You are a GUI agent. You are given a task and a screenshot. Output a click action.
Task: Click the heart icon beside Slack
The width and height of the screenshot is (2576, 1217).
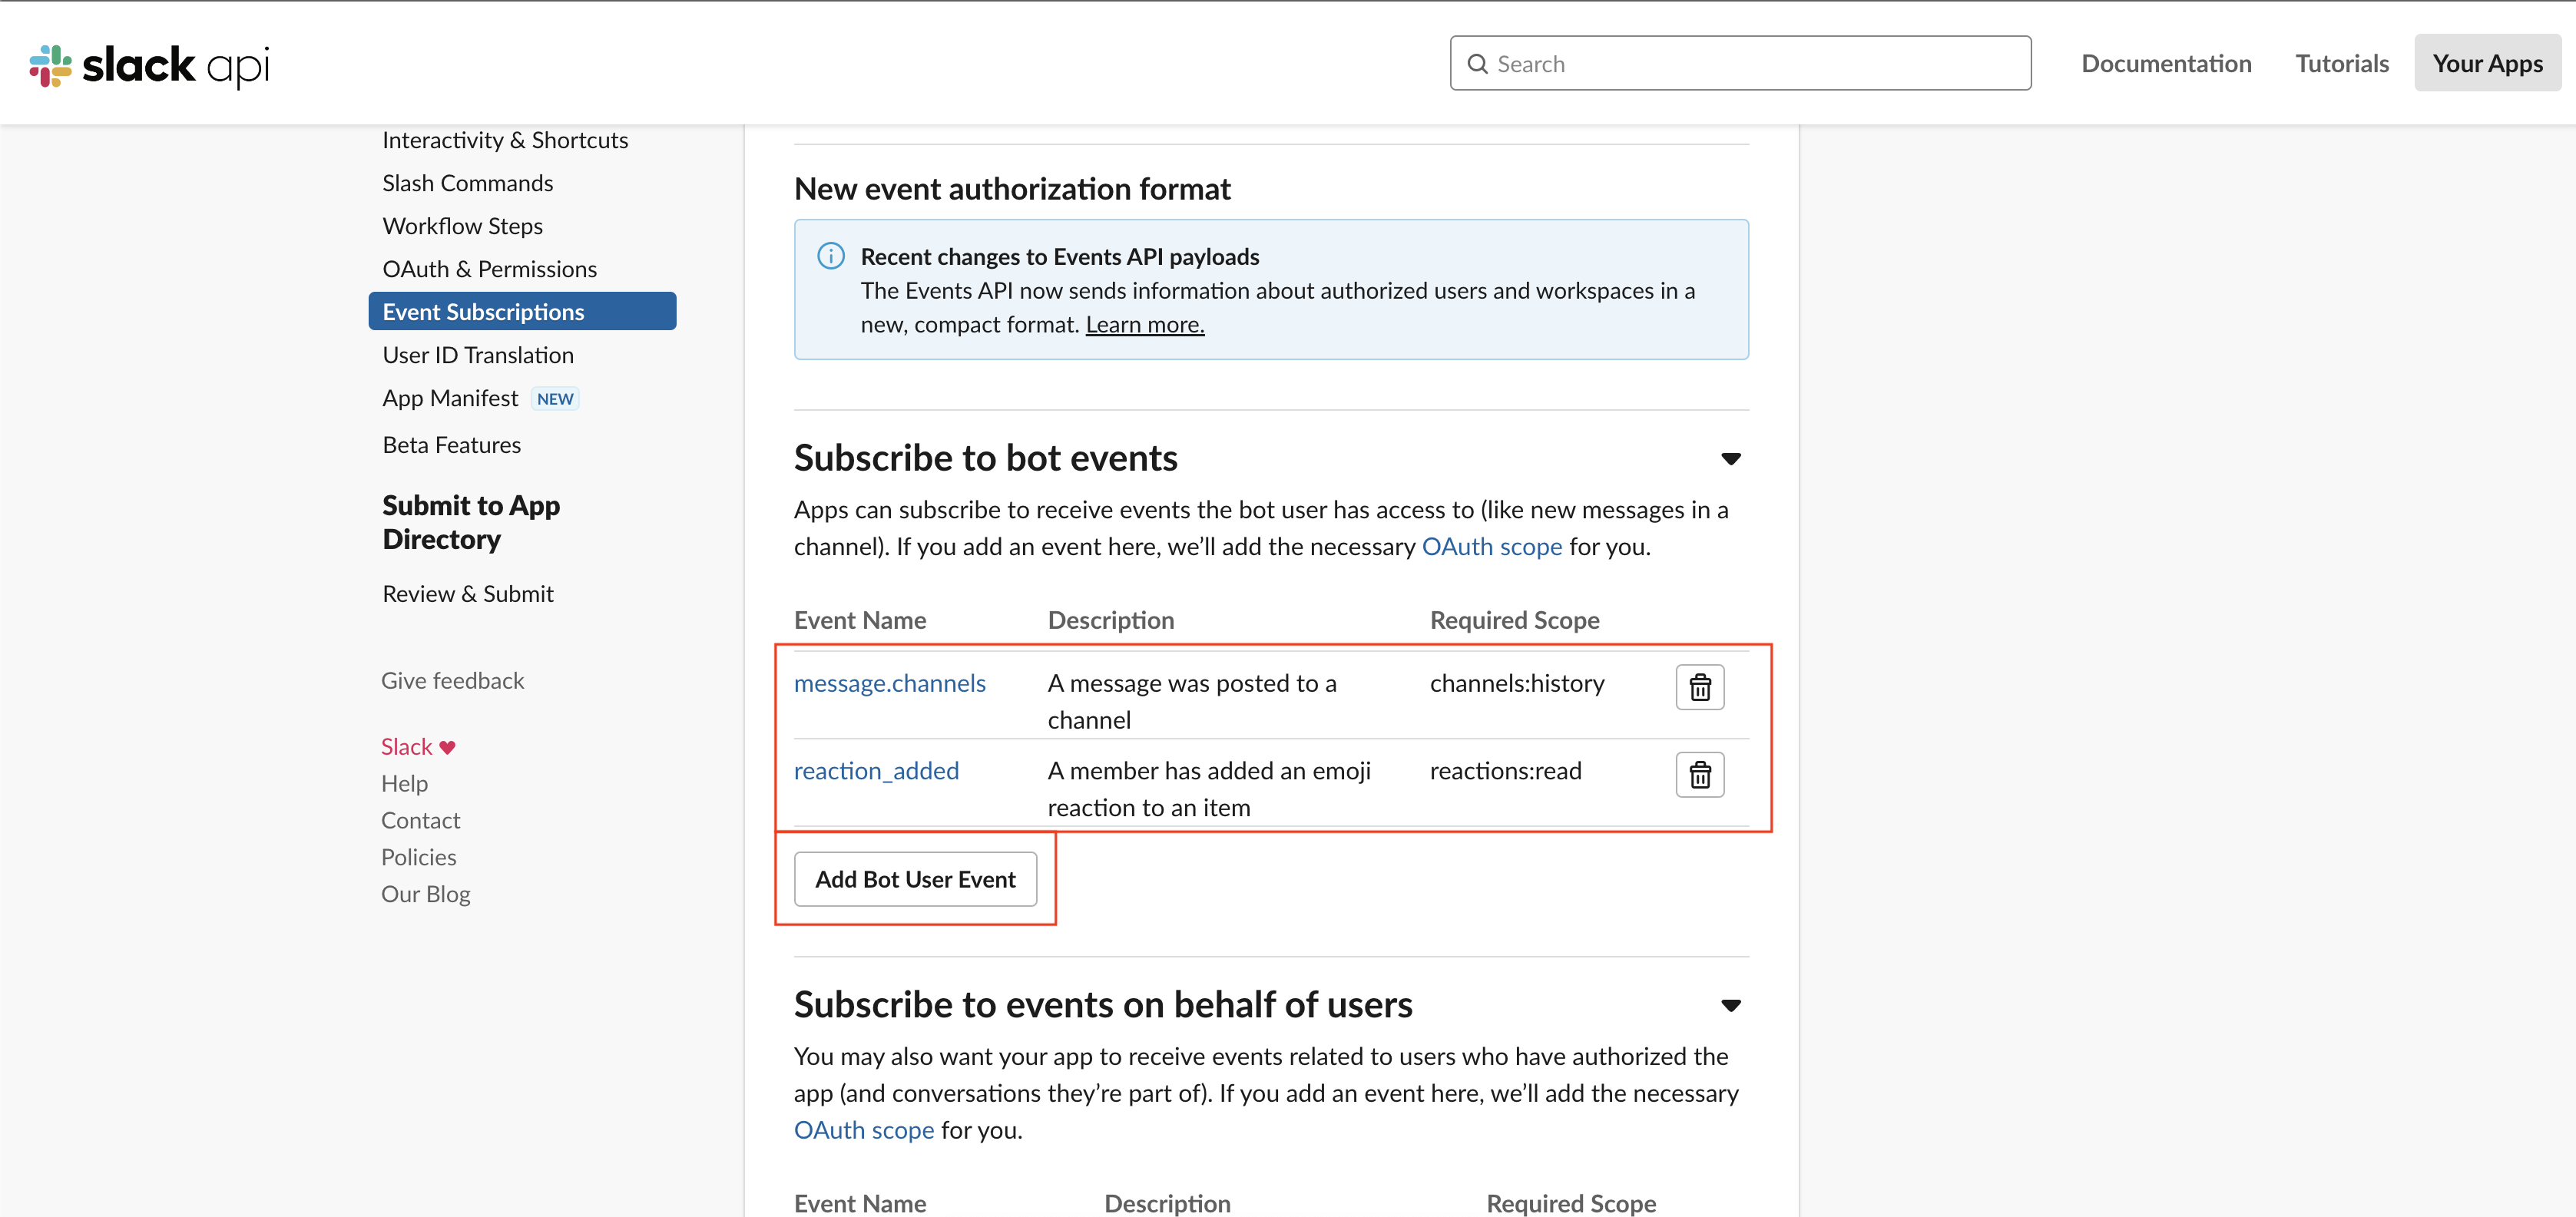(447, 747)
